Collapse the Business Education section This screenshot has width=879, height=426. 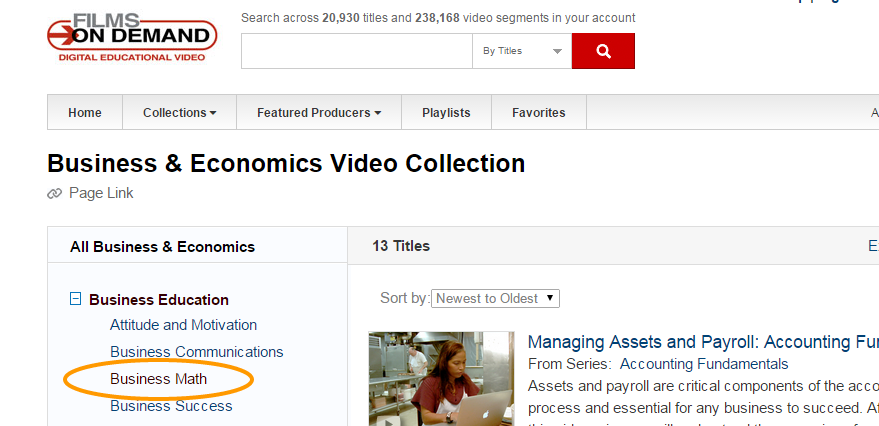point(75,299)
